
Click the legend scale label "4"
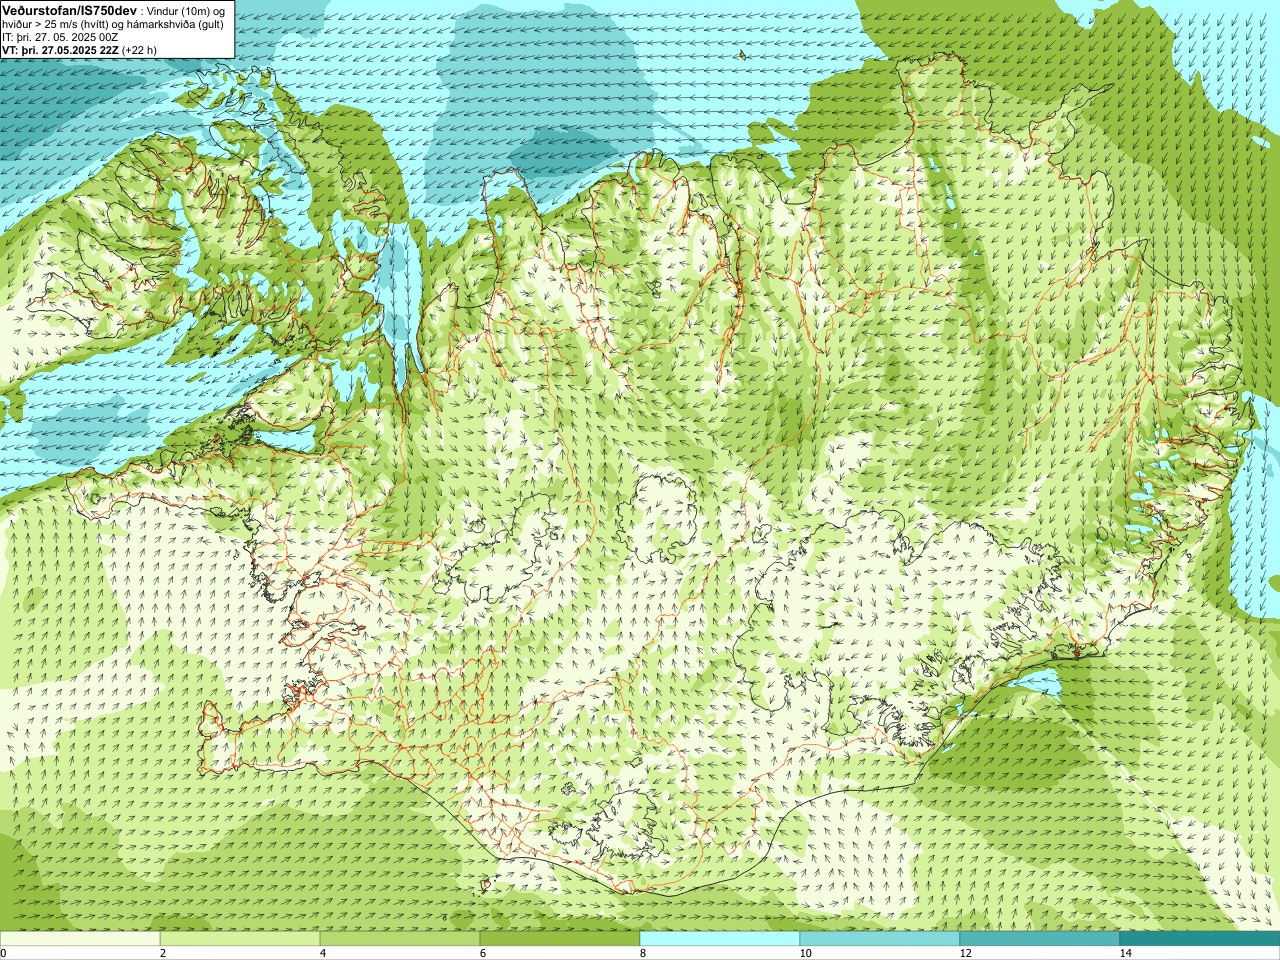point(323,953)
